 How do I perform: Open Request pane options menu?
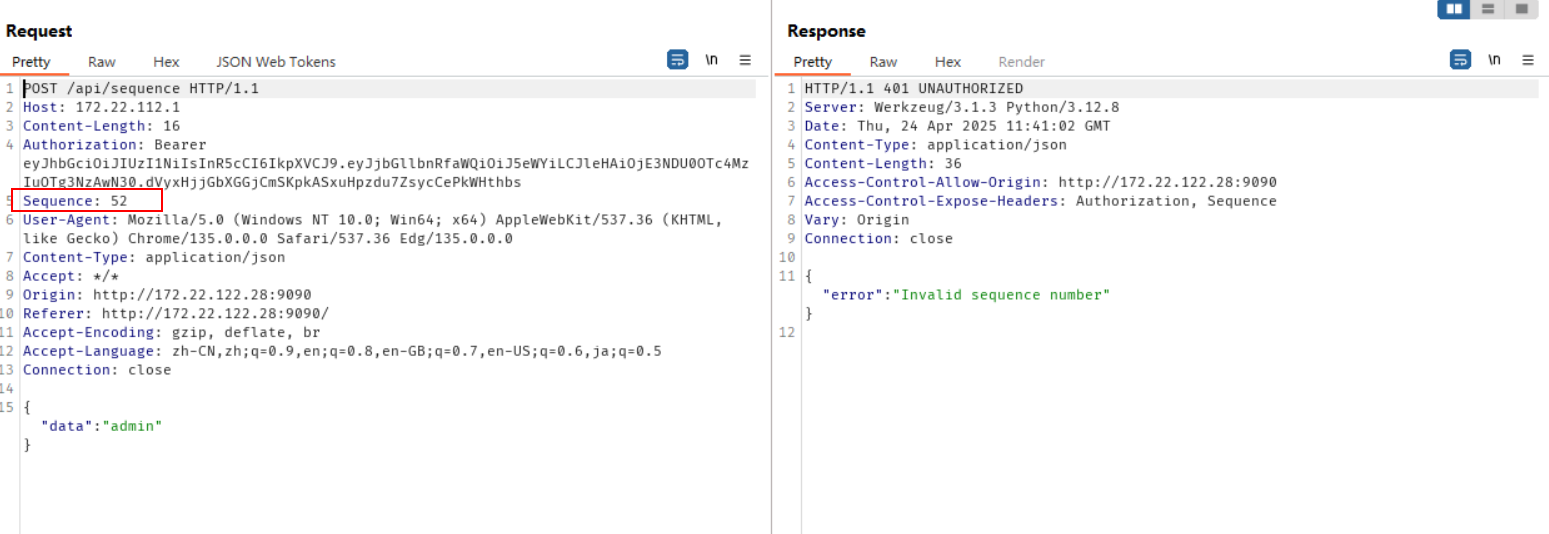745,60
